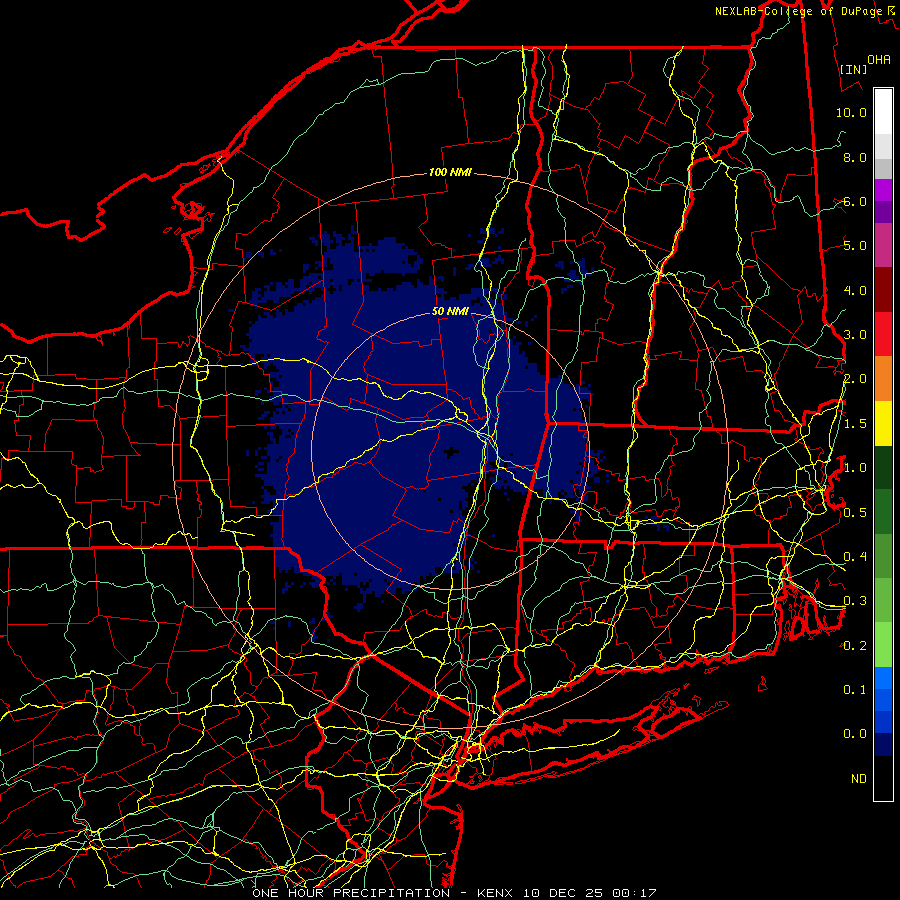Click the light green 0.2 inch legend swatch

click(x=883, y=645)
